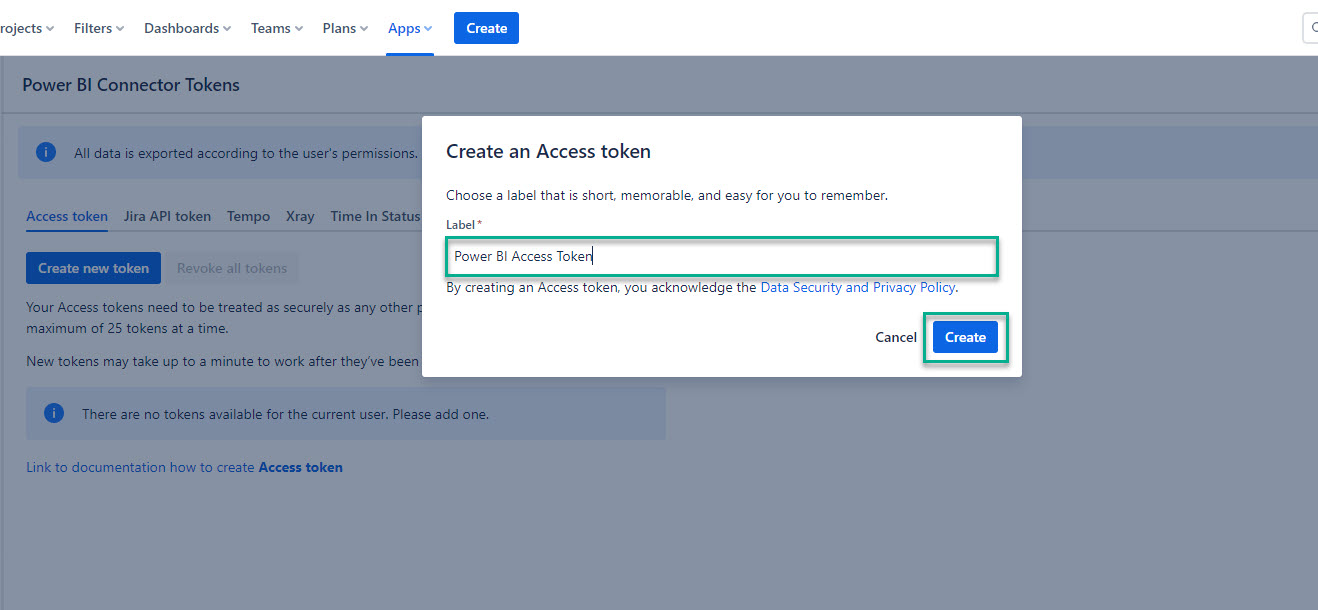Open the Xray tab
Image resolution: width=1318 pixels, height=610 pixels.
tap(300, 216)
